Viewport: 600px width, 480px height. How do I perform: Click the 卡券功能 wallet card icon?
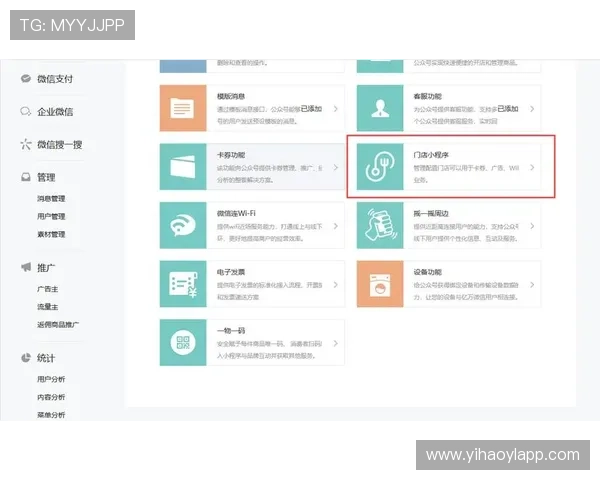(x=183, y=167)
